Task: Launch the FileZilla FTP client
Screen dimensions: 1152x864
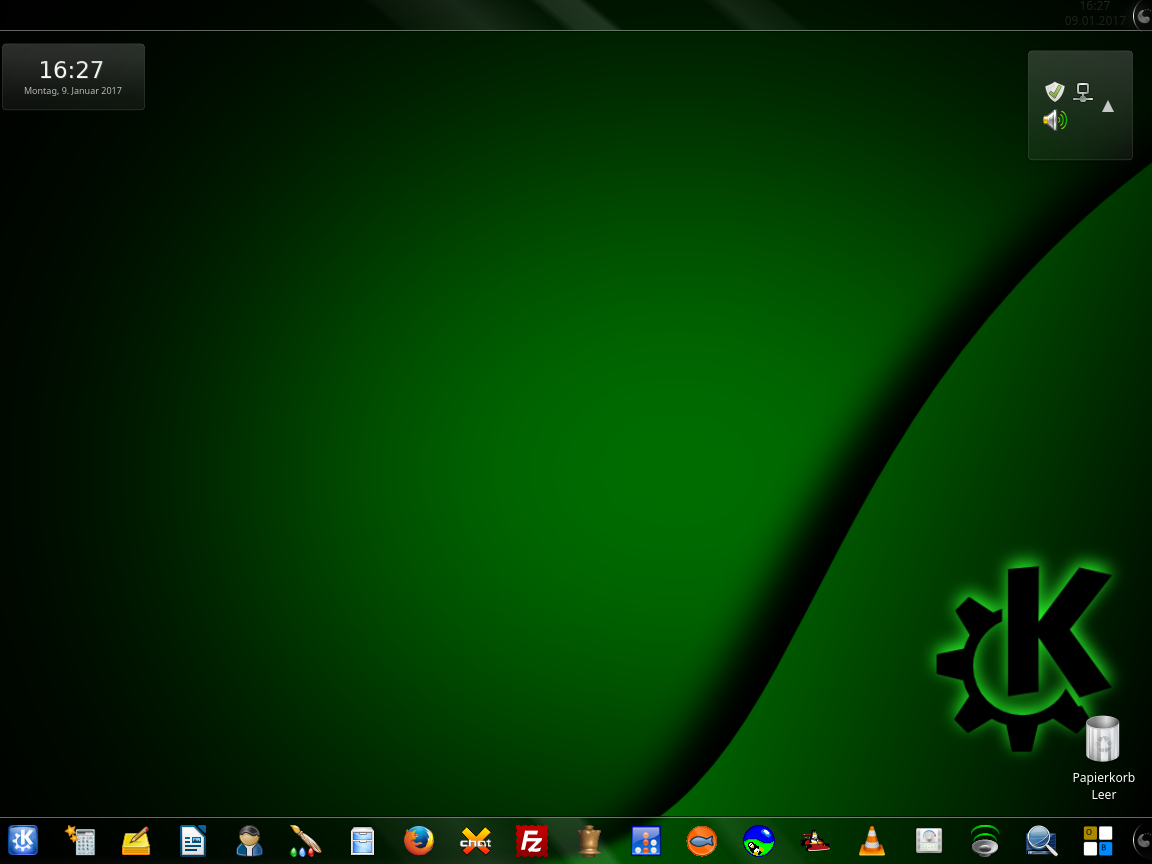Action: tap(531, 840)
